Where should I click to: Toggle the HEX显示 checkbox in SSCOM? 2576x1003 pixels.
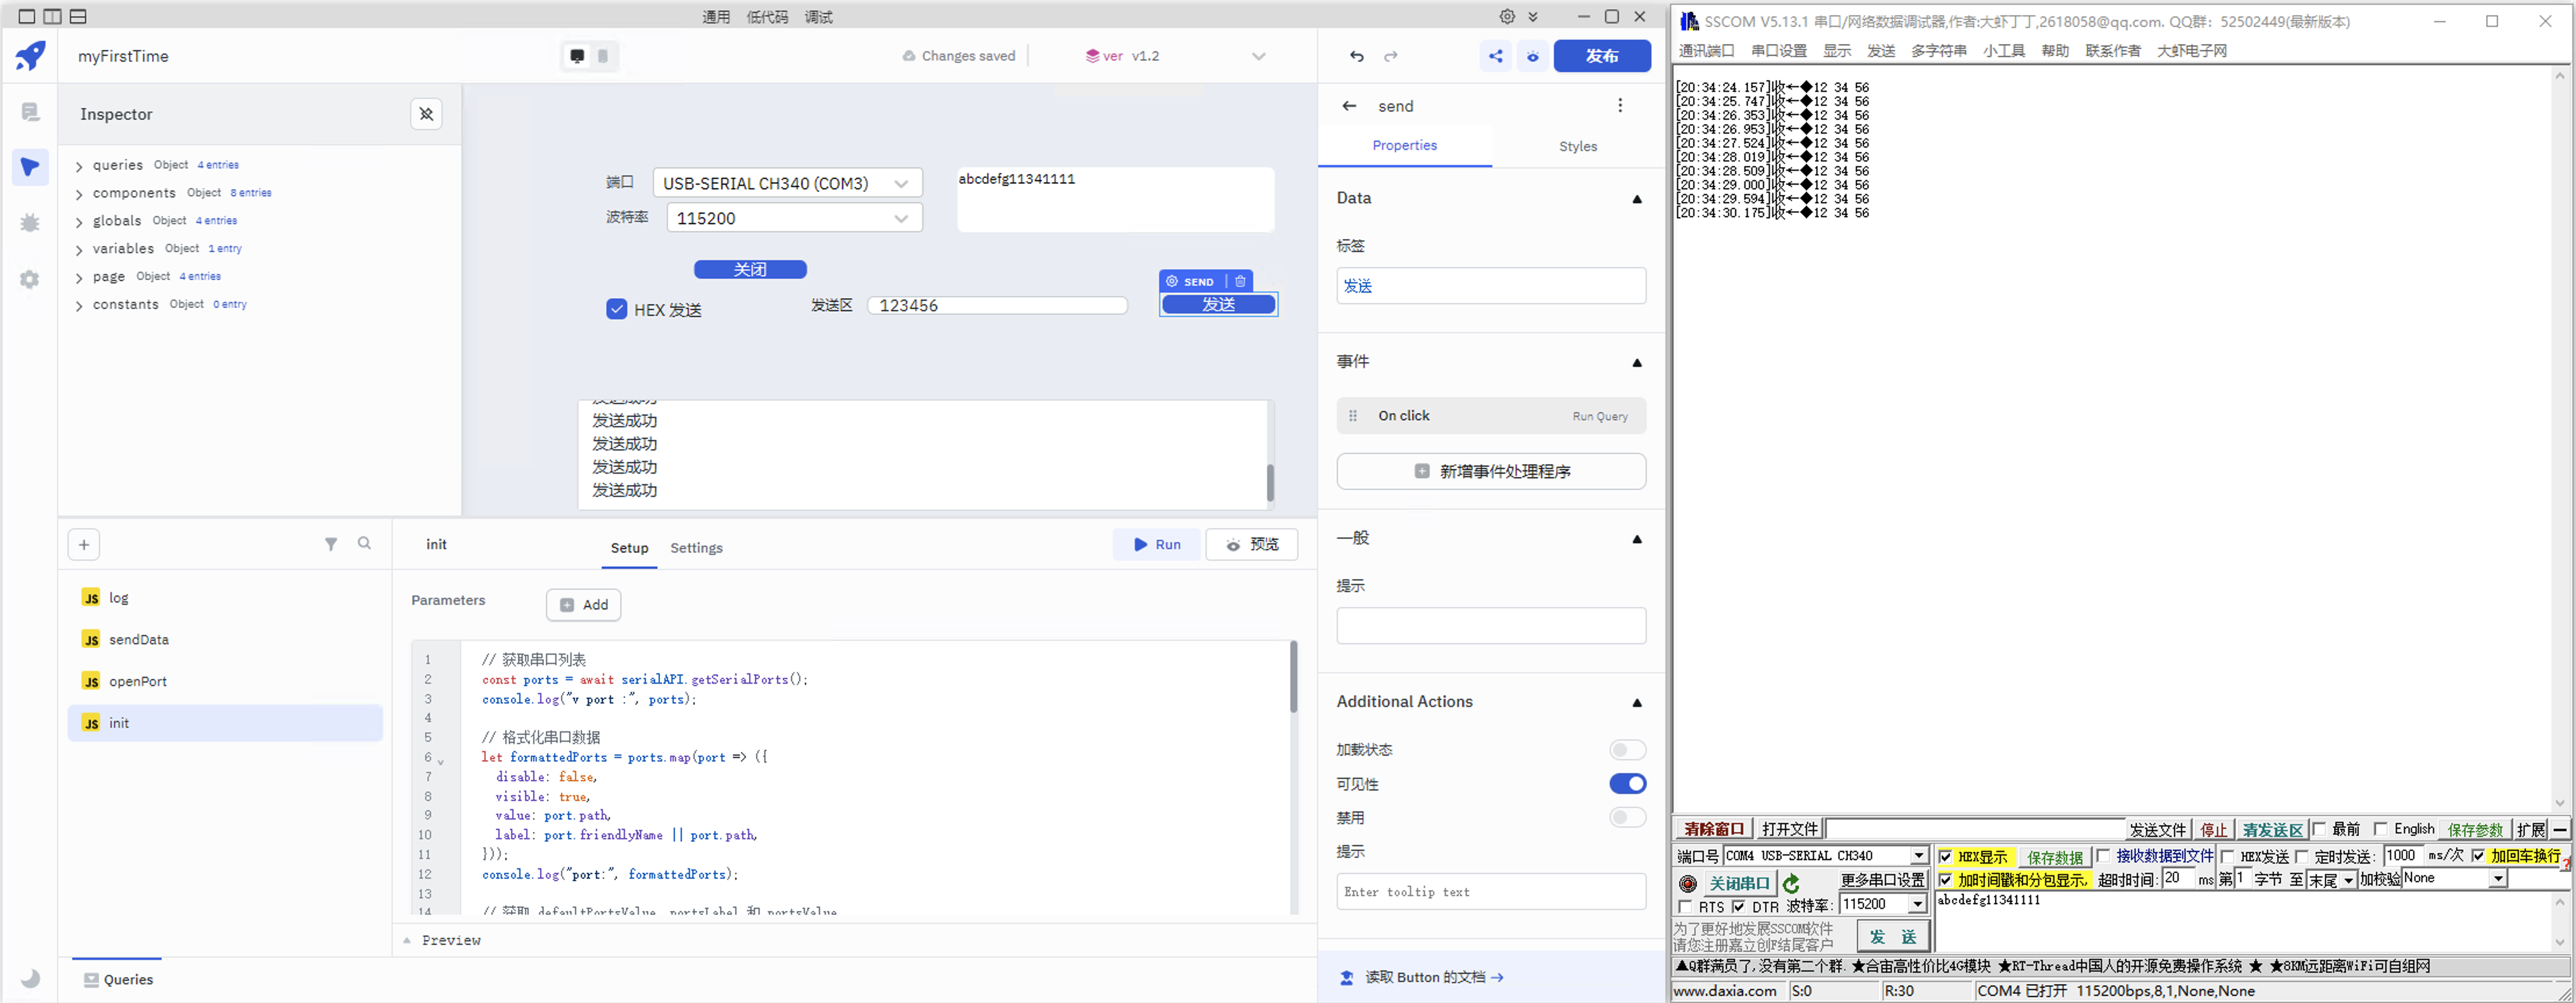1945,857
